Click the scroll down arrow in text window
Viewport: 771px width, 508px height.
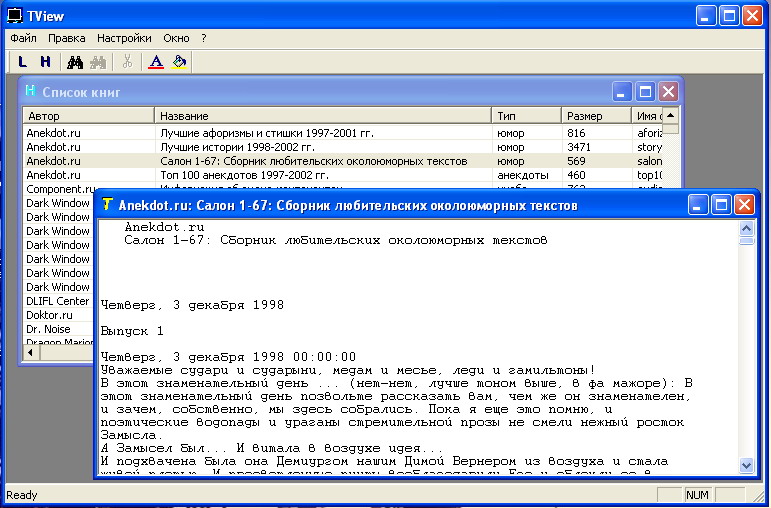point(746,465)
